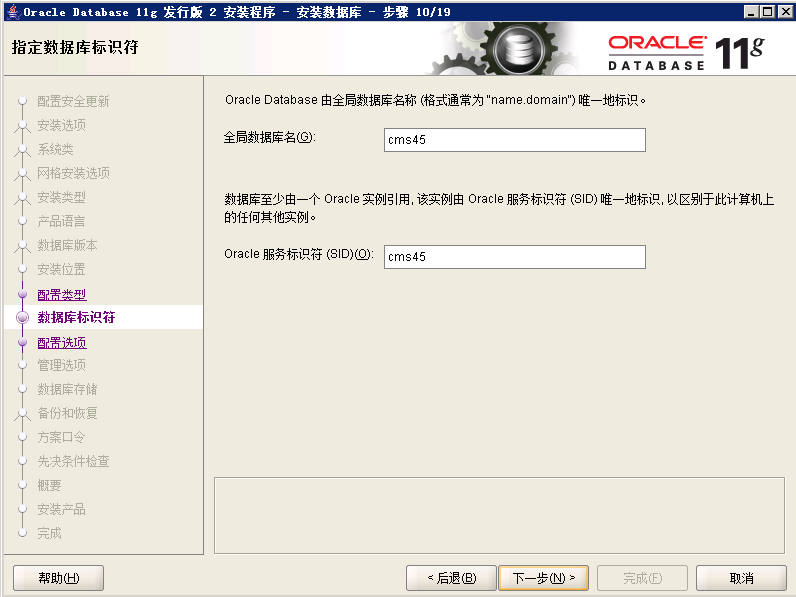Click the Oracle Database 11g logo
The image size is (796, 597).
[x=686, y=52]
